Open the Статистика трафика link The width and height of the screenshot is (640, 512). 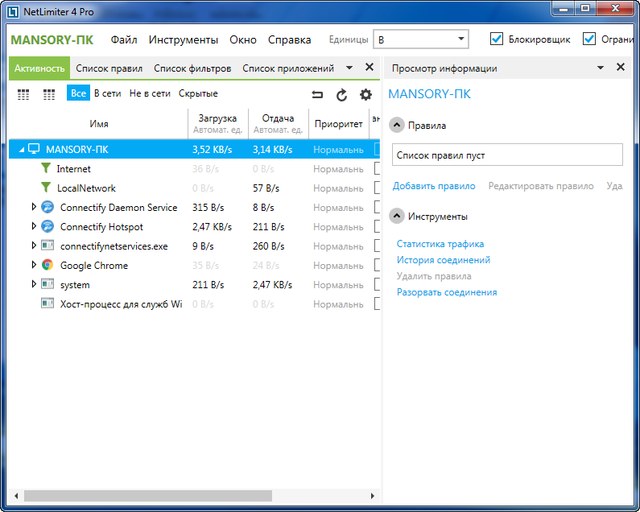coord(440,244)
